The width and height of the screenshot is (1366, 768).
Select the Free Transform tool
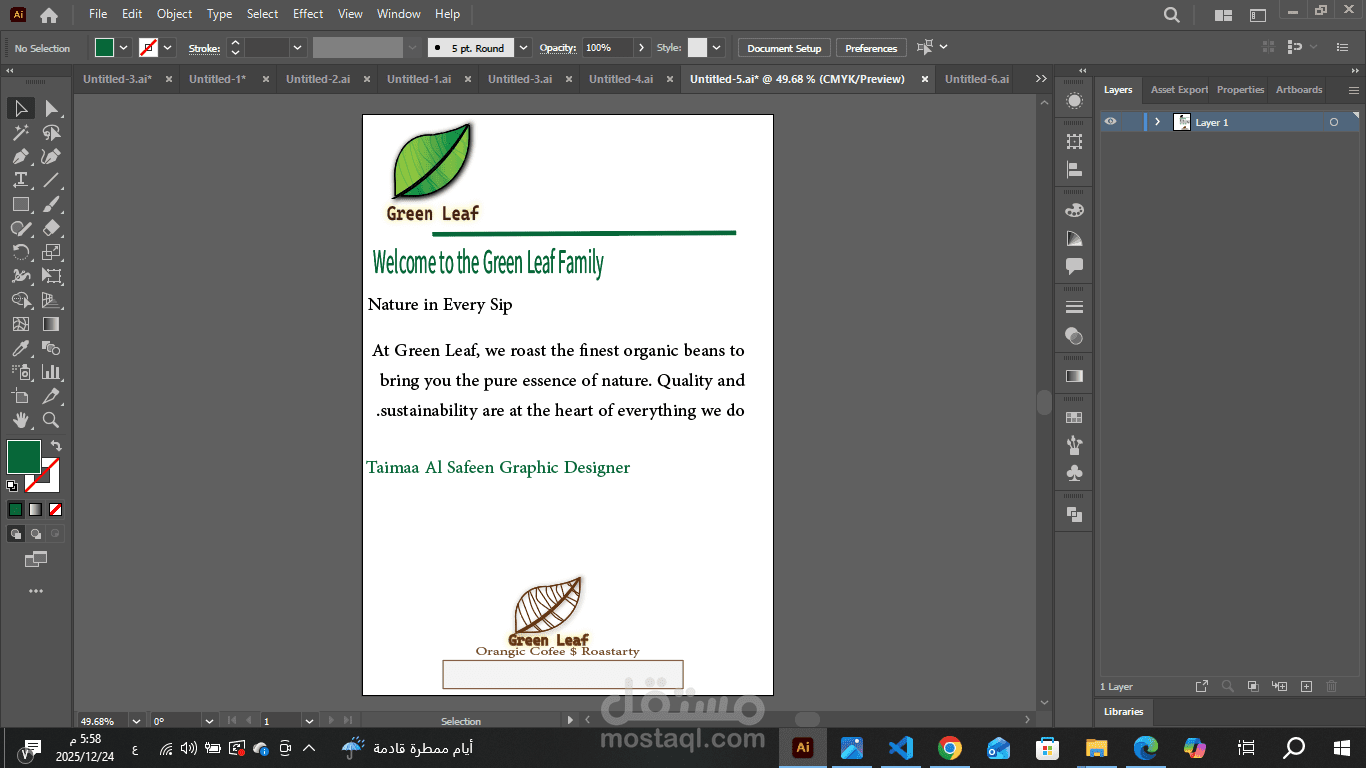click(52, 276)
